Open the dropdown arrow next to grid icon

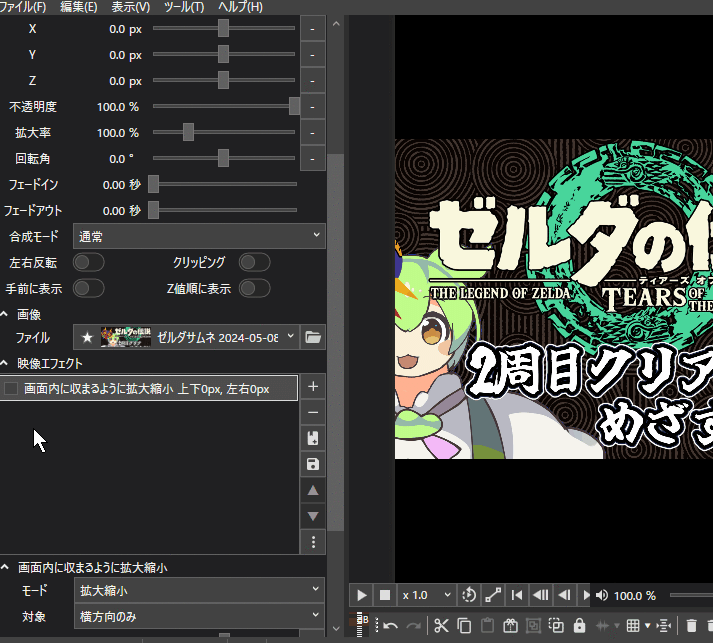(x=648, y=626)
